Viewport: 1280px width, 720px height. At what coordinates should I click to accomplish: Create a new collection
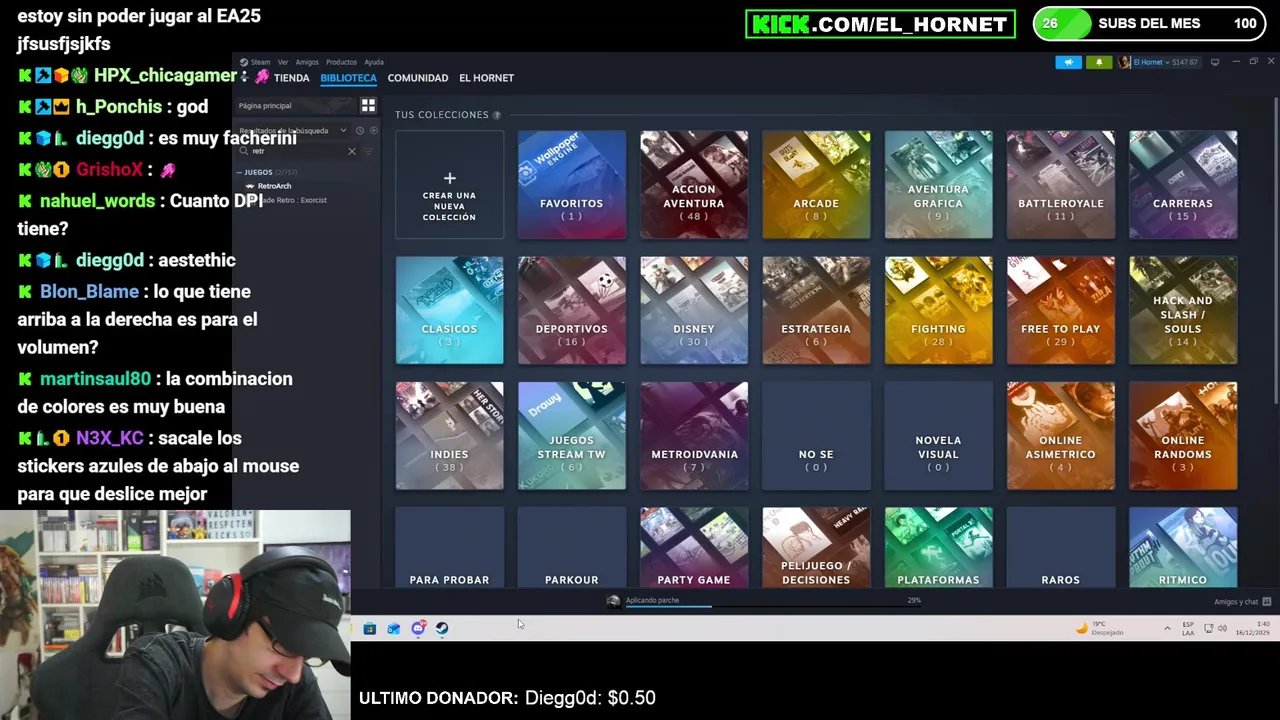(x=449, y=185)
